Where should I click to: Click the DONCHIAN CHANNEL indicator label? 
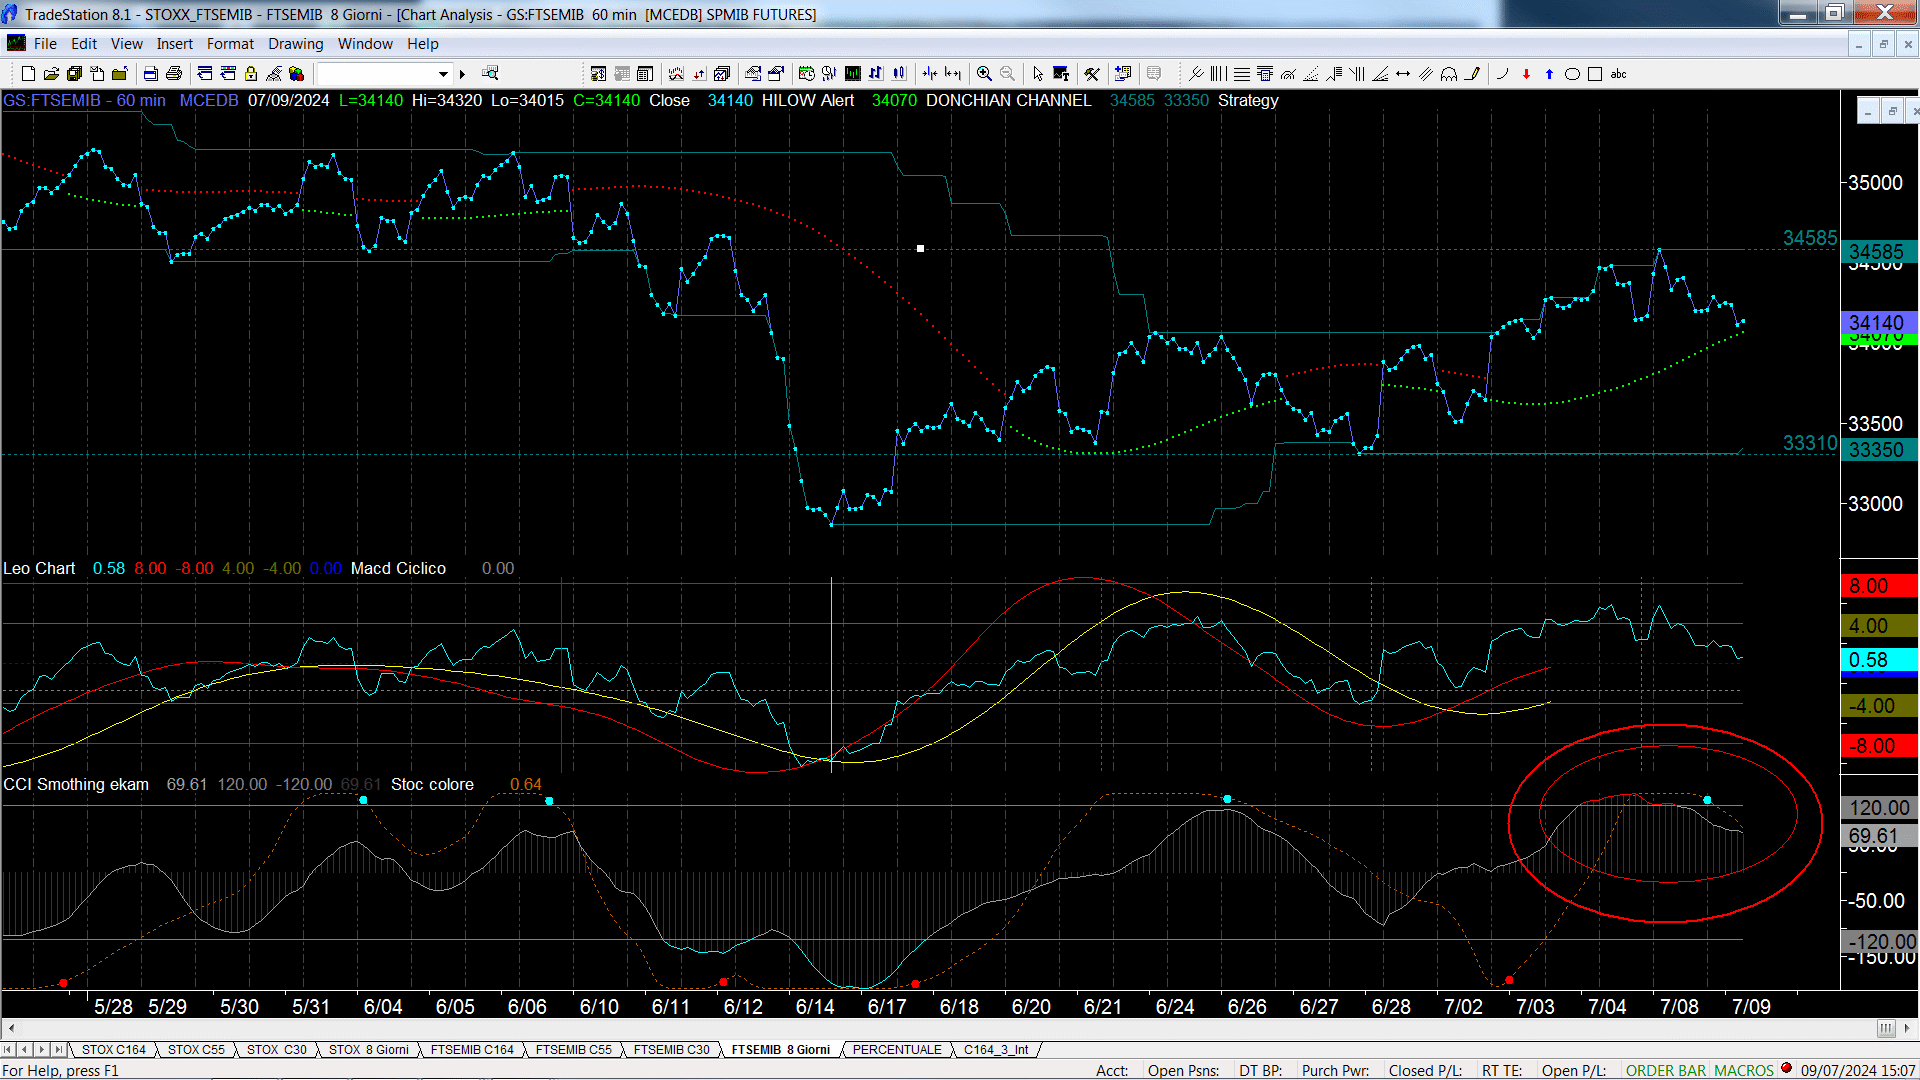pyautogui.click(x=1008, y=101)
